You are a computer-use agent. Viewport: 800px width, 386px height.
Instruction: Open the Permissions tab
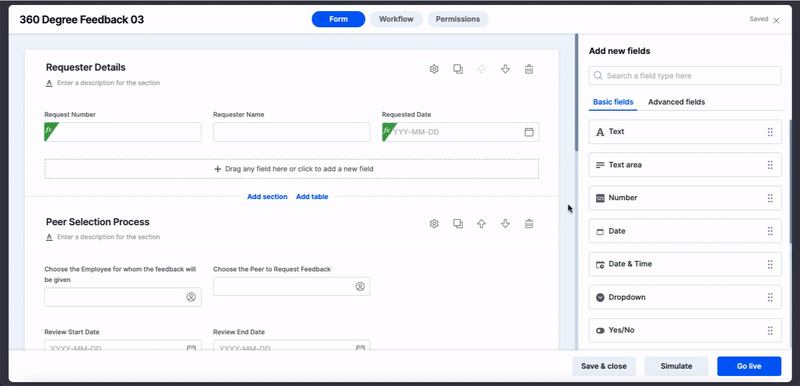click(458, 19)
